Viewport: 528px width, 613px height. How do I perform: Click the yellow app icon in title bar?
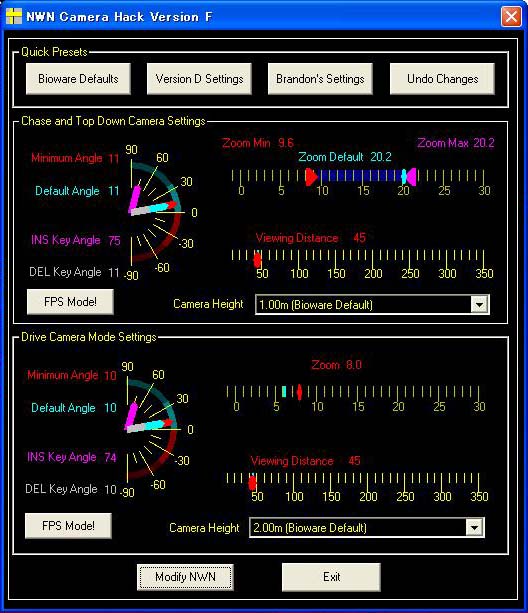click(14, 16)
